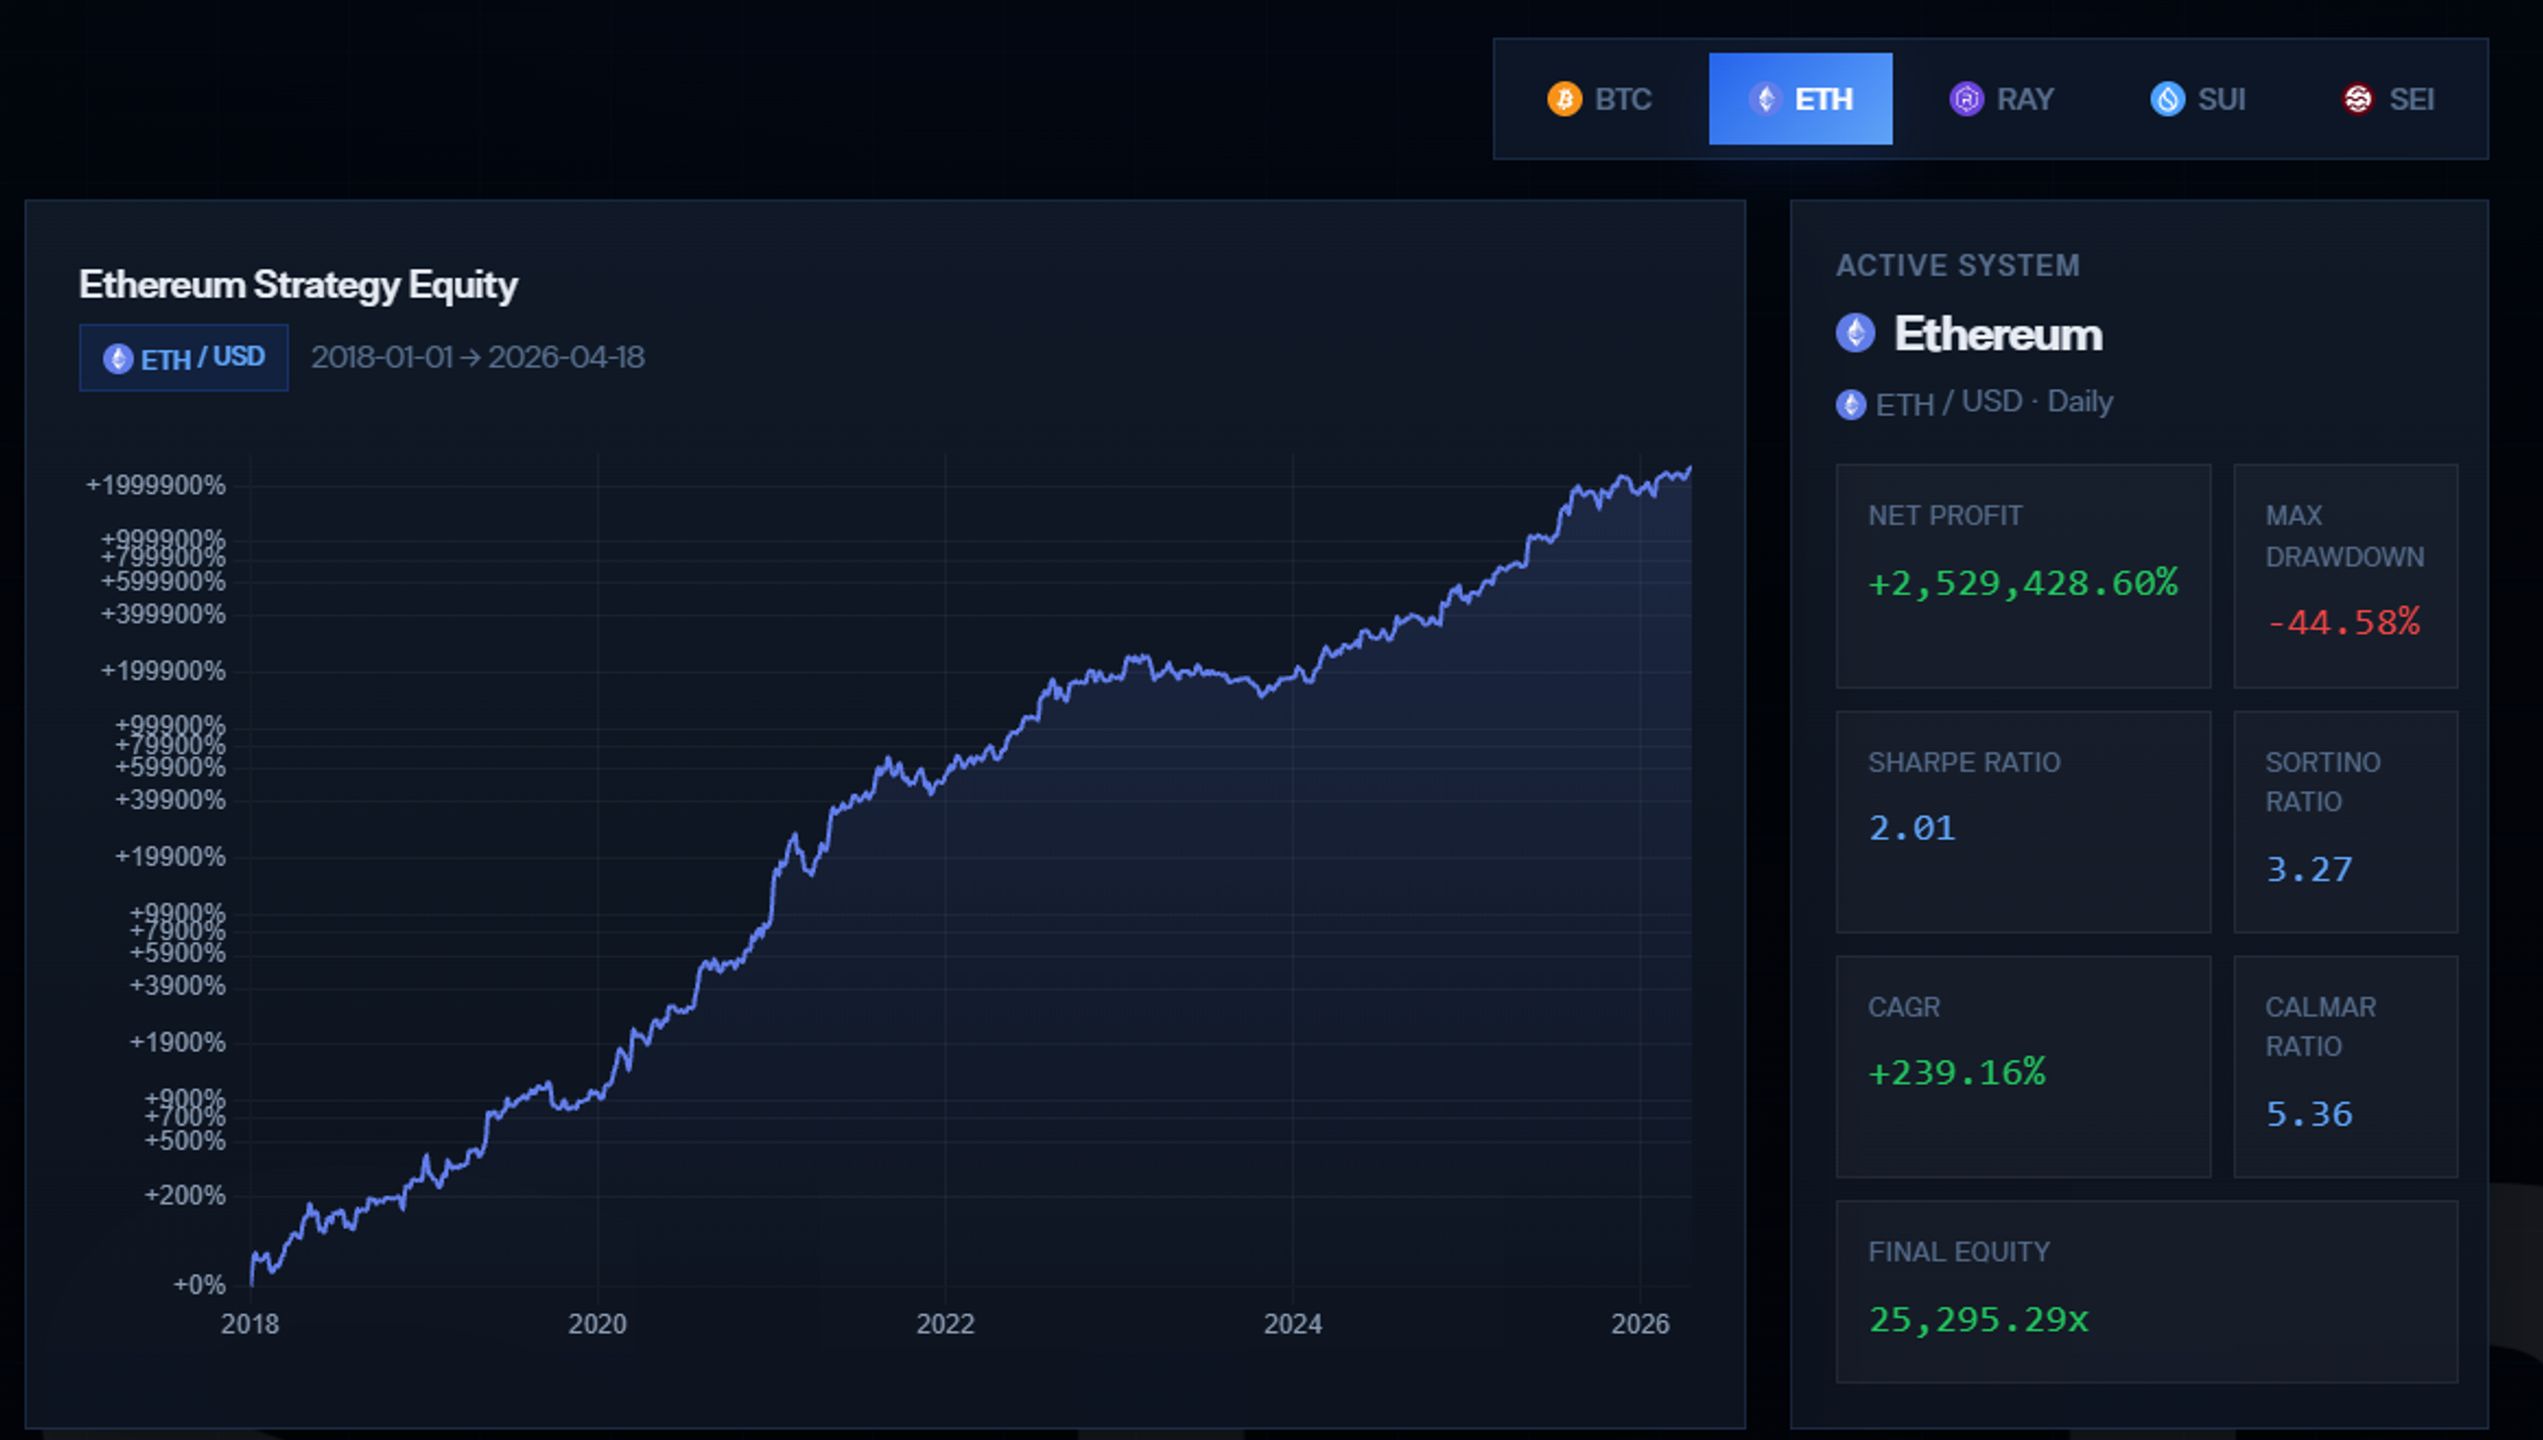Click the 2026 x-axis label
Viewport: 2543px width, 1440px height.
pyautogui.click(x=1640, y=1325)
